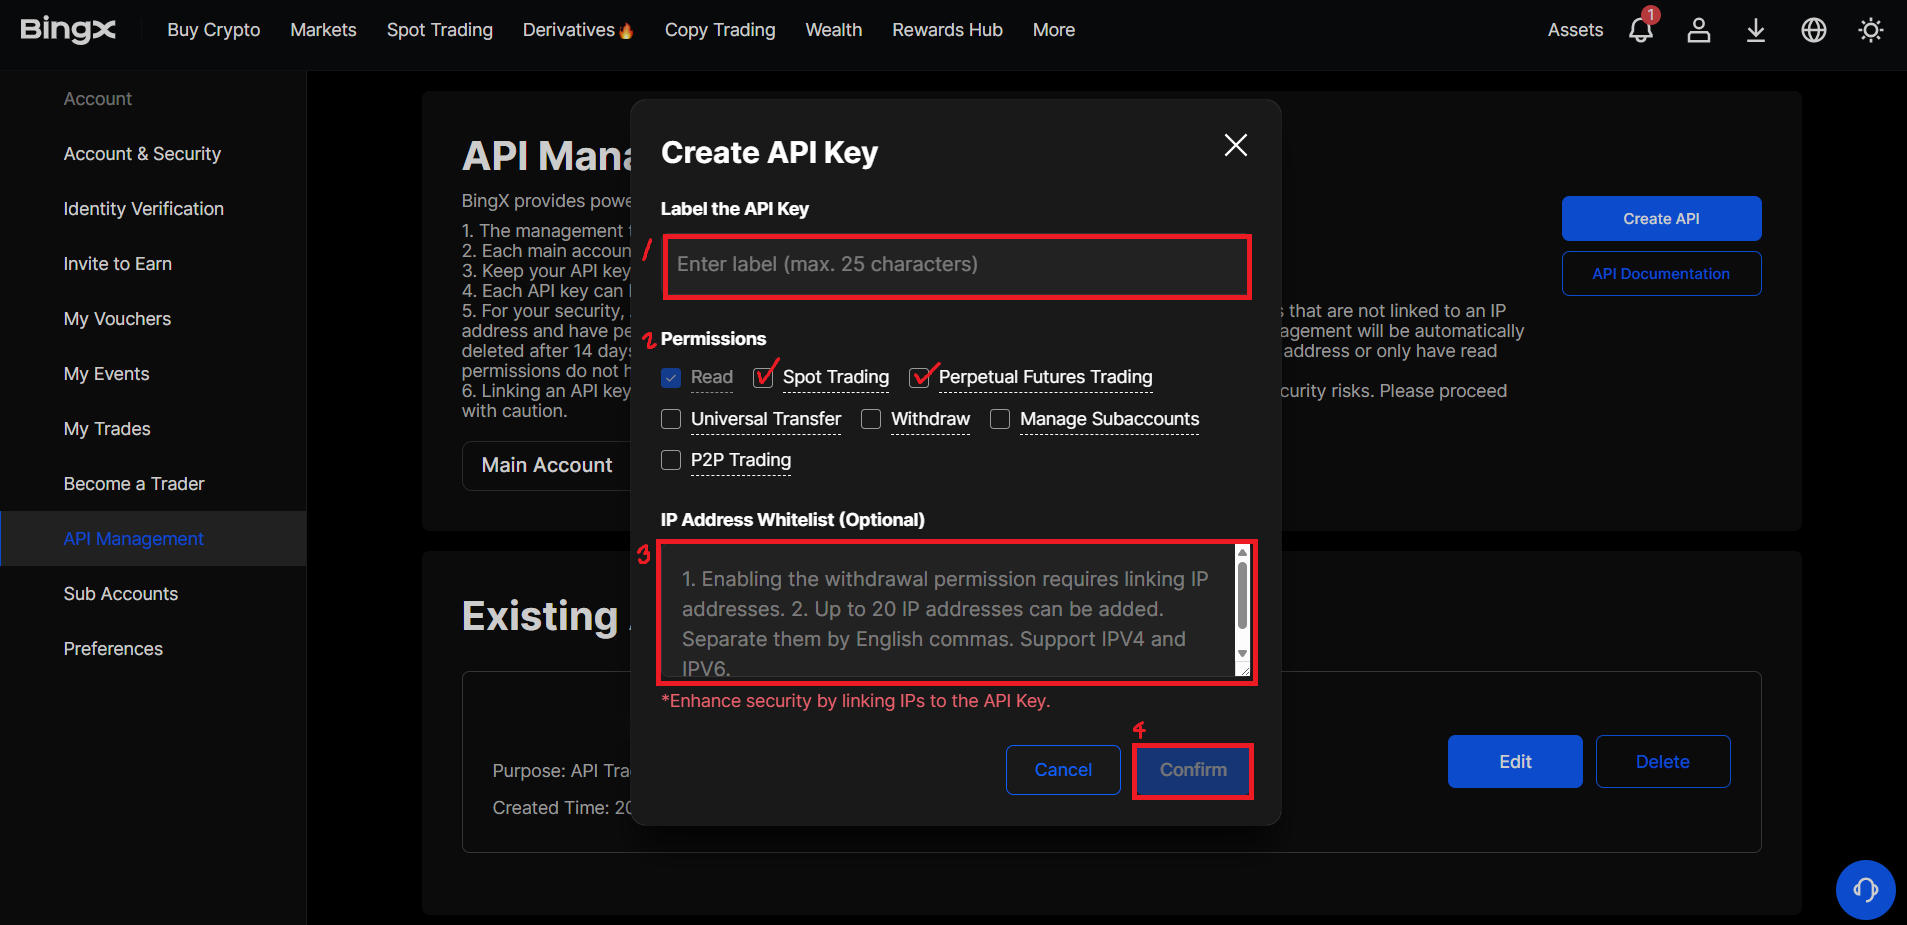Enable the P2P Trading checkbox
This screenshot has height=925, width=1907.
tap(671, 460)
